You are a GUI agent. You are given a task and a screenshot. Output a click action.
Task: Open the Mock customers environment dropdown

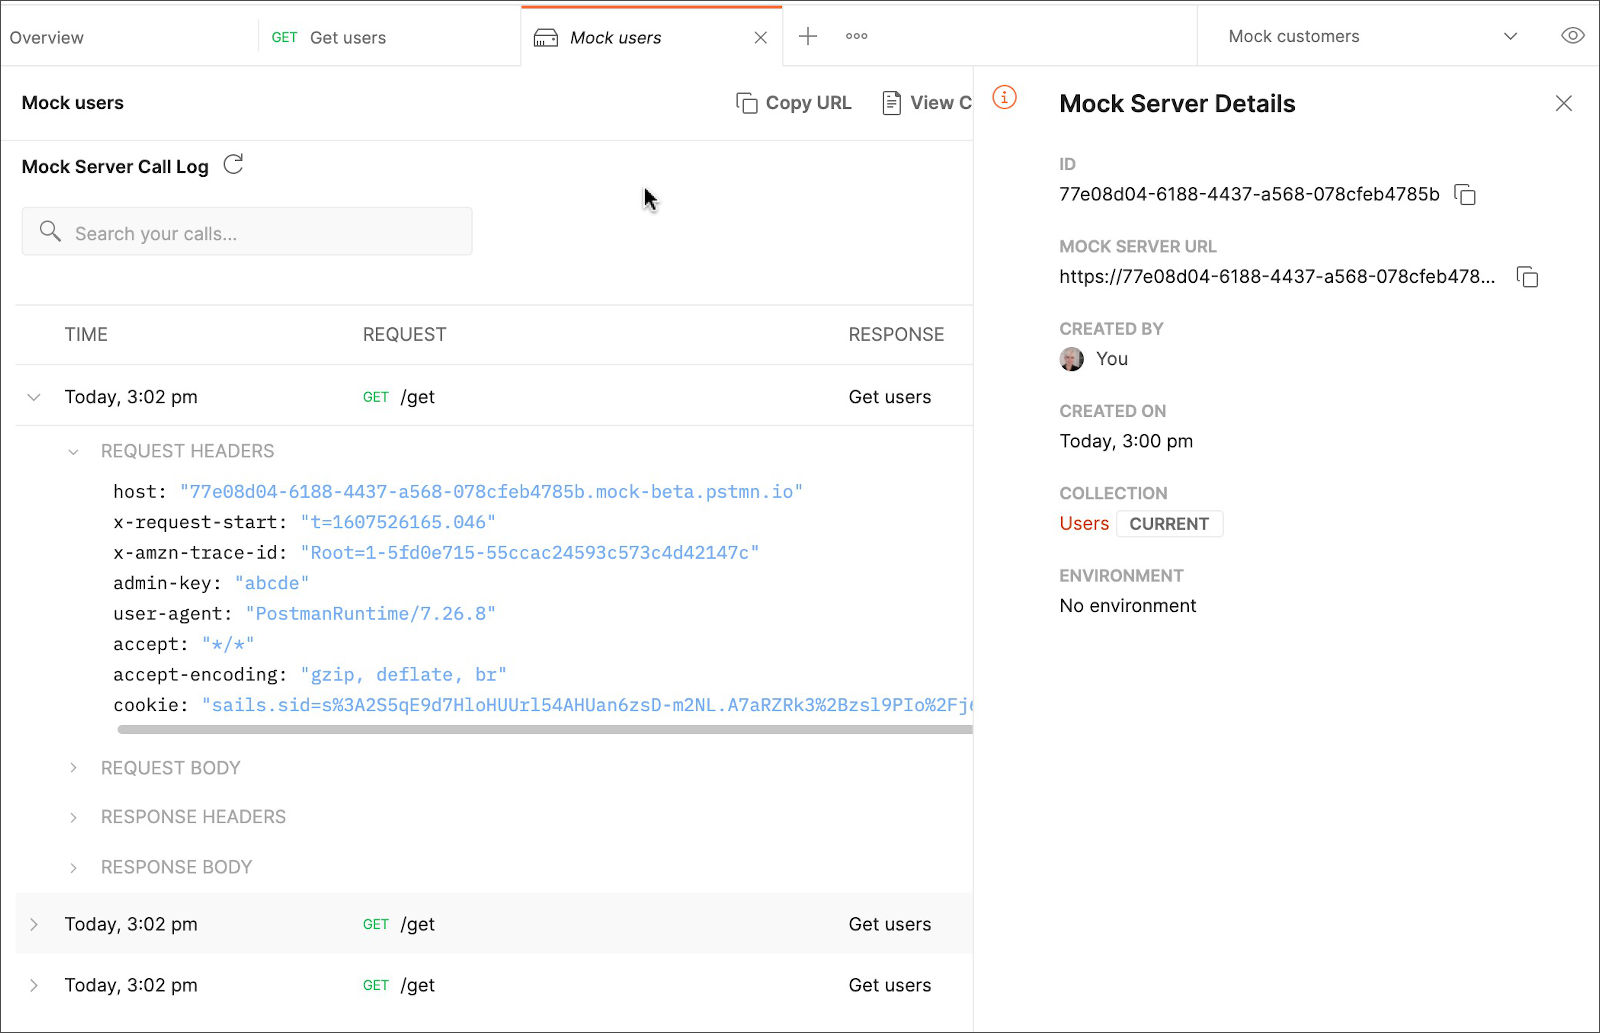click(1373, 36)
